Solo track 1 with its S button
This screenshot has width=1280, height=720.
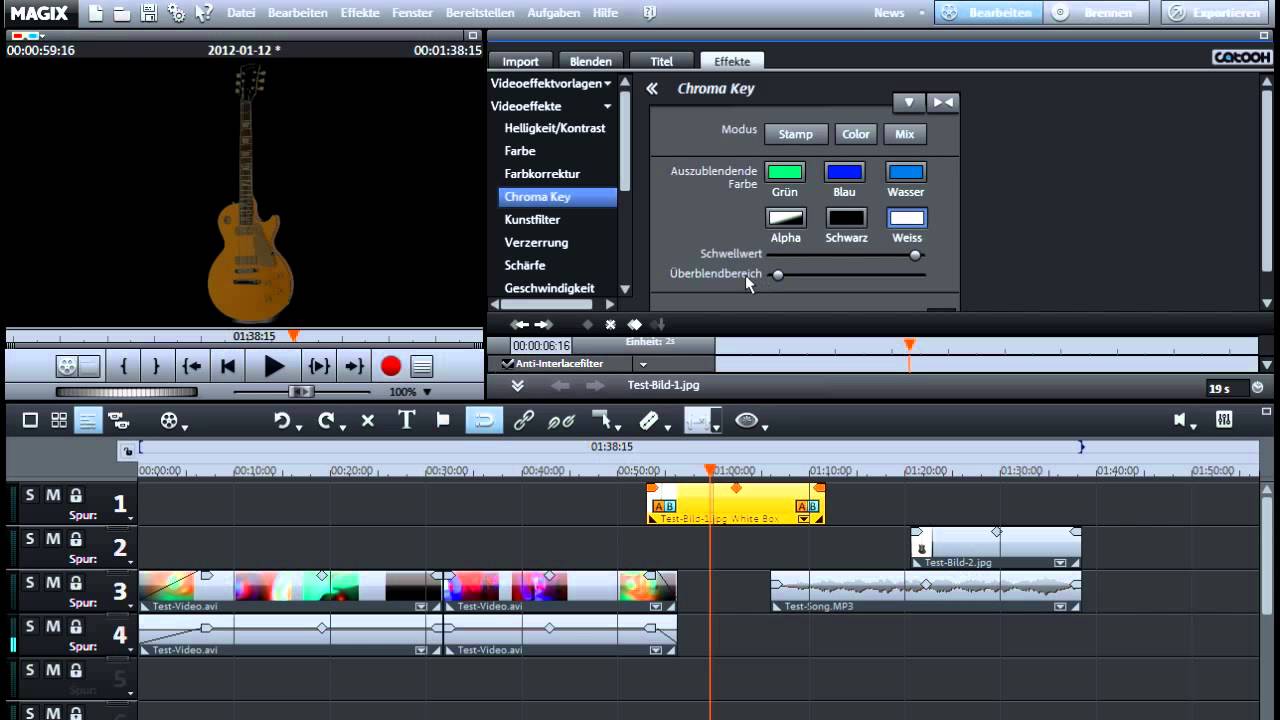[x=30, y=495]
